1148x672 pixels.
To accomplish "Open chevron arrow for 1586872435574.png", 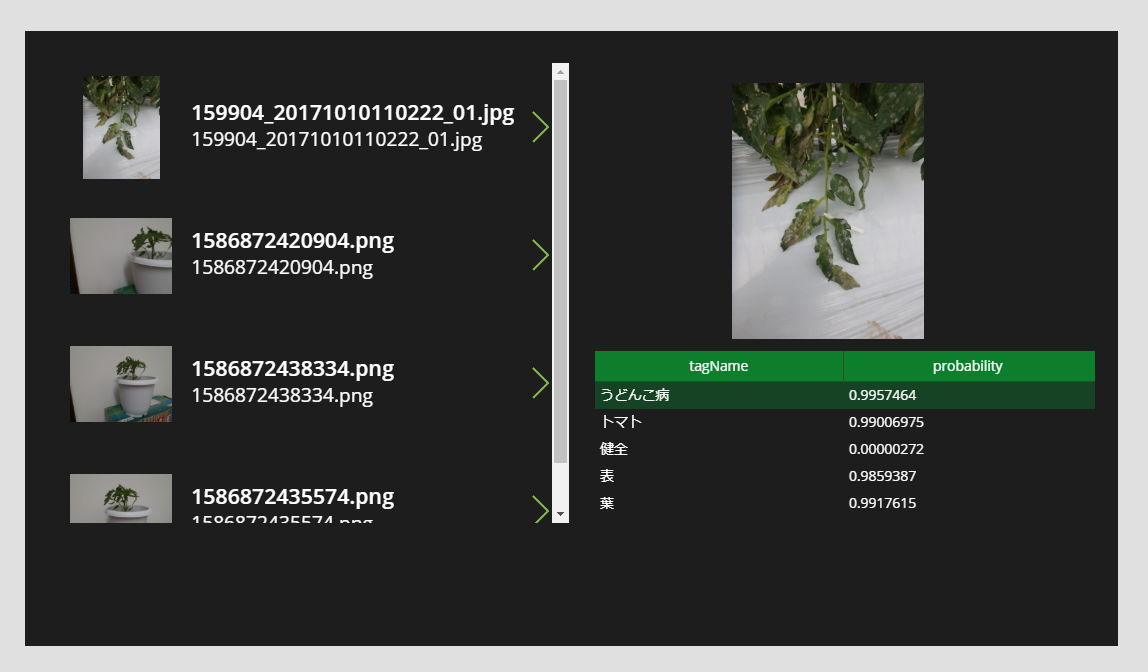I will pos(540,509).
